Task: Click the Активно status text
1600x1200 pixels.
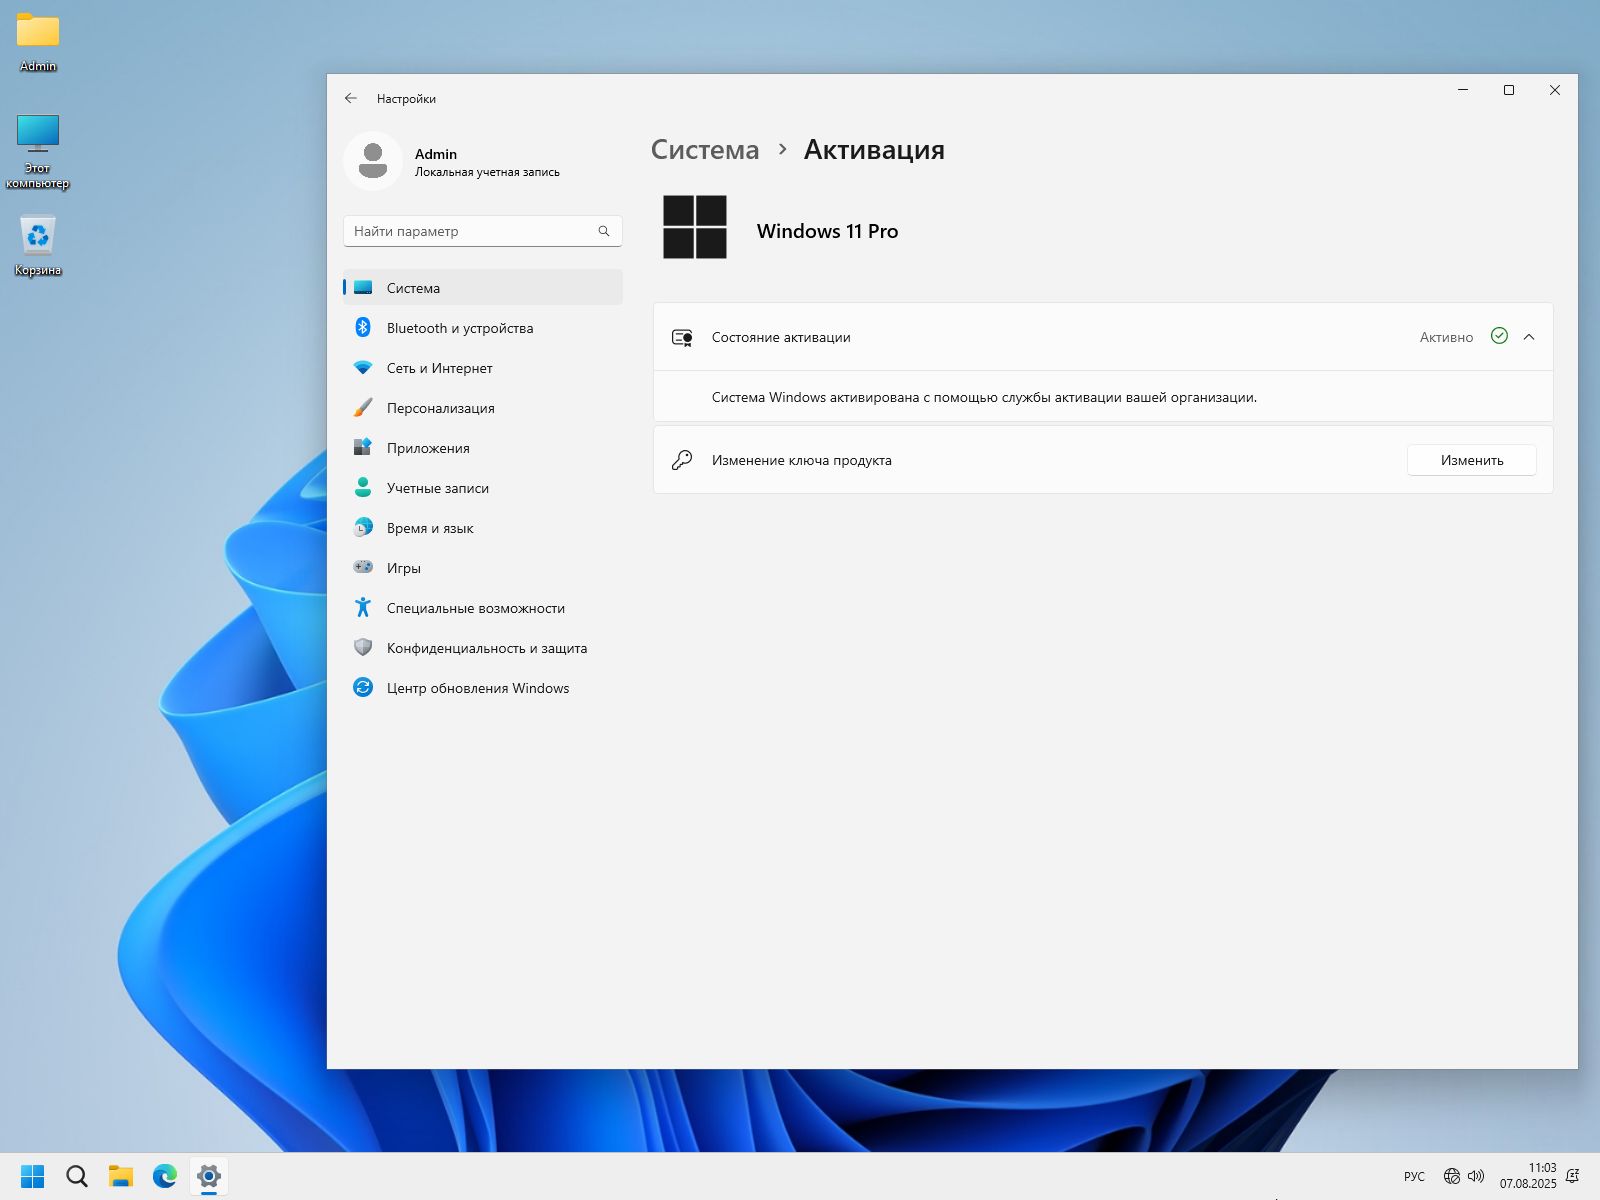Action: pyautogui.click(x=1446, y=337)
